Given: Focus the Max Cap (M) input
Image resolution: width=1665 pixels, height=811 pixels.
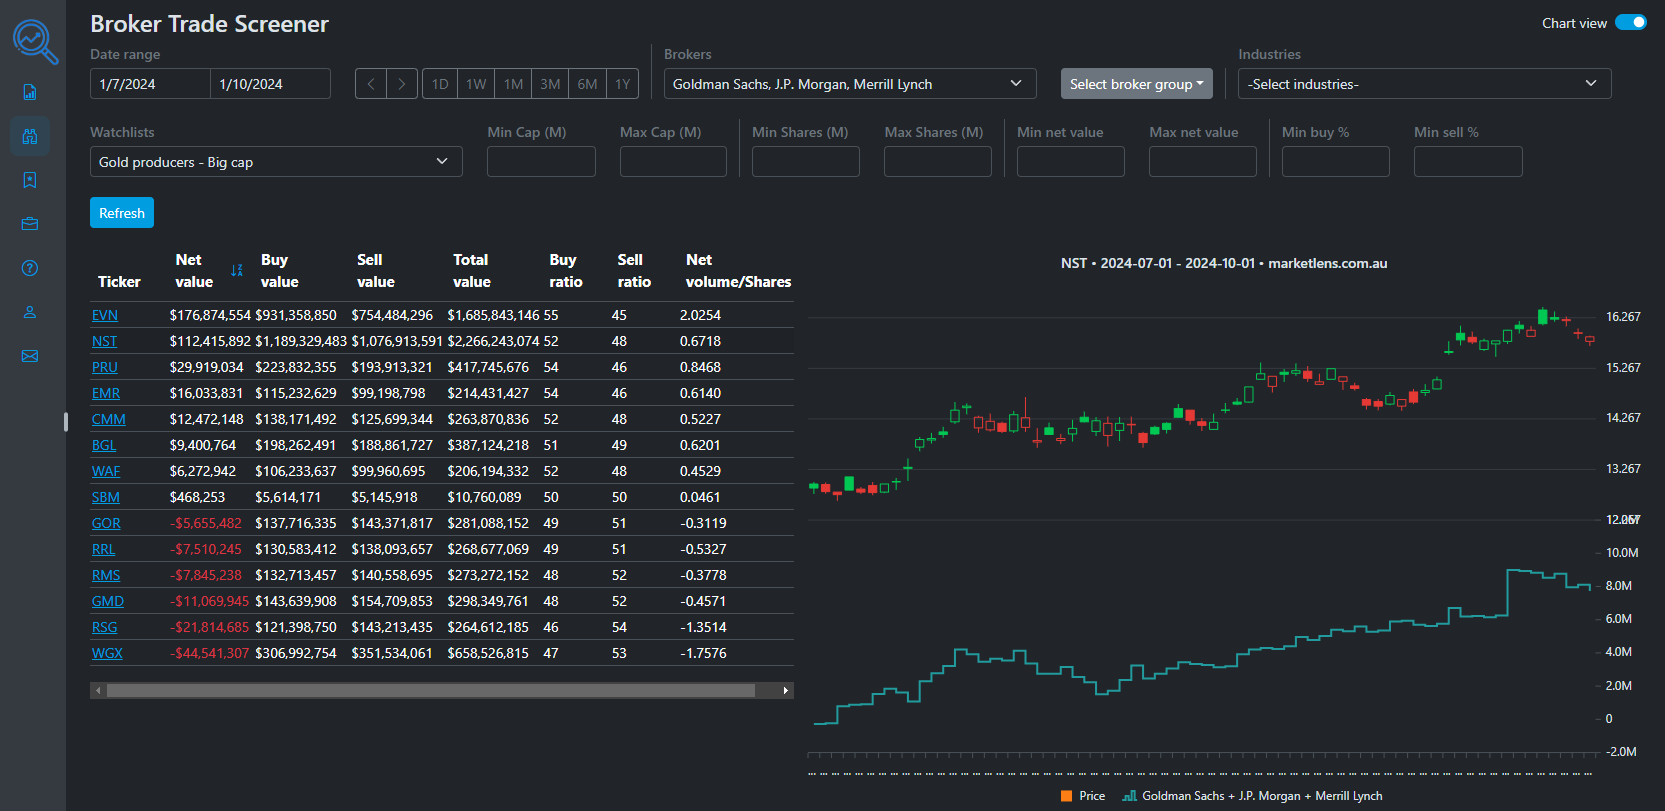Looking at the screenshot, I should pyautogui.click(x=673, y=162).
